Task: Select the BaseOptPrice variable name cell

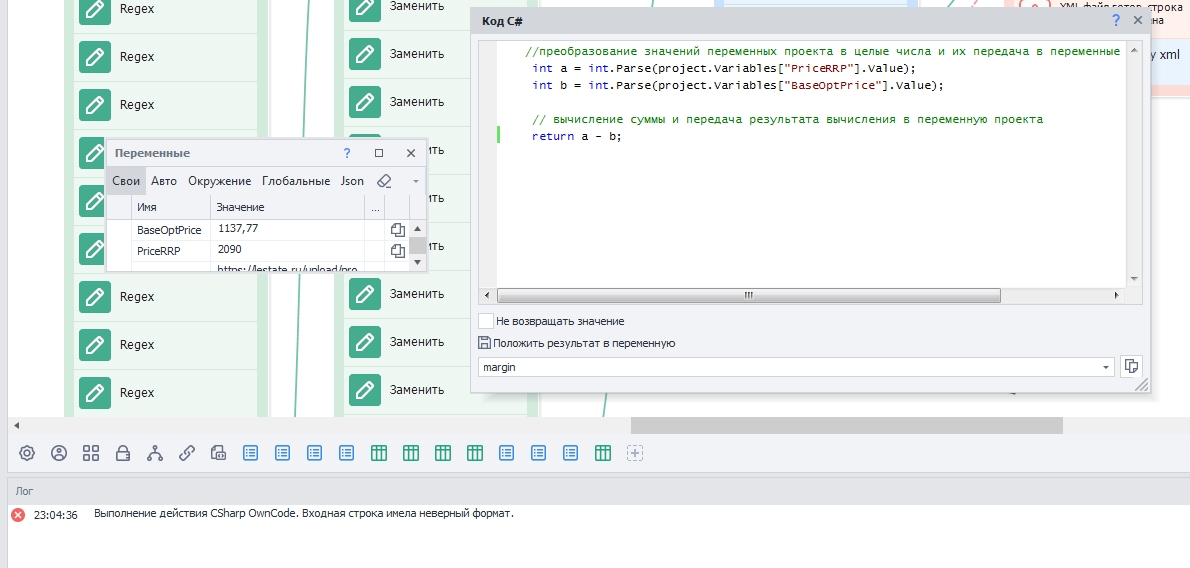Action: click(170, 230)
